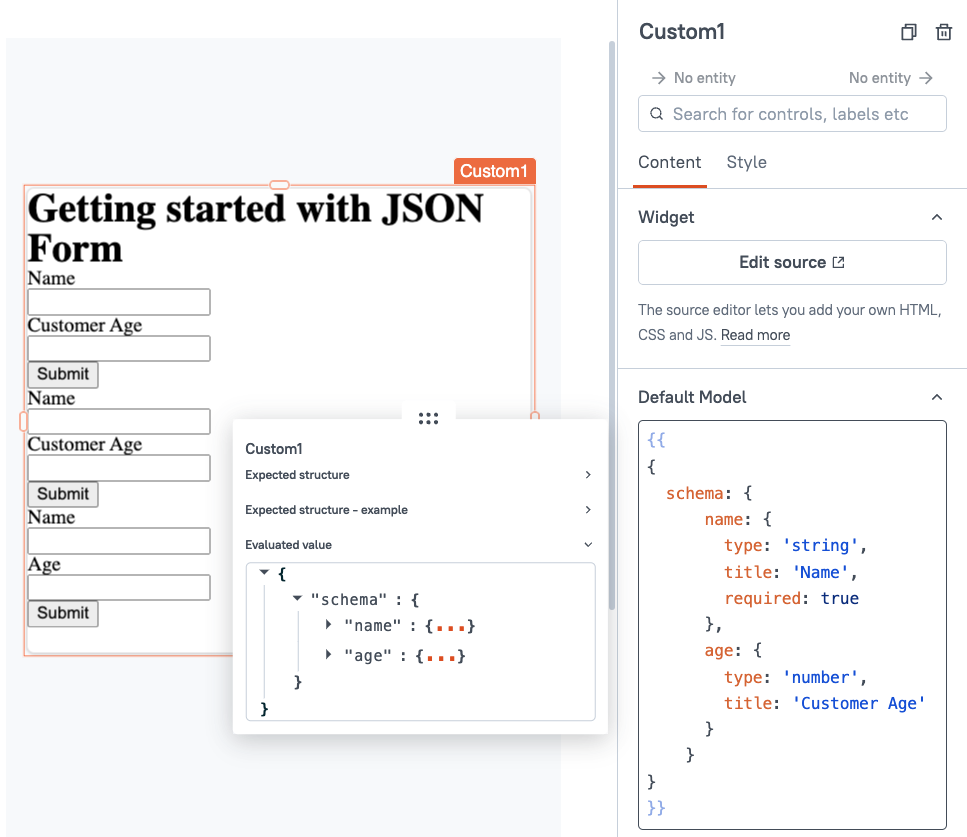The image size is (967, 837).
Task: Select the Content tab
Action: (669, 162)
